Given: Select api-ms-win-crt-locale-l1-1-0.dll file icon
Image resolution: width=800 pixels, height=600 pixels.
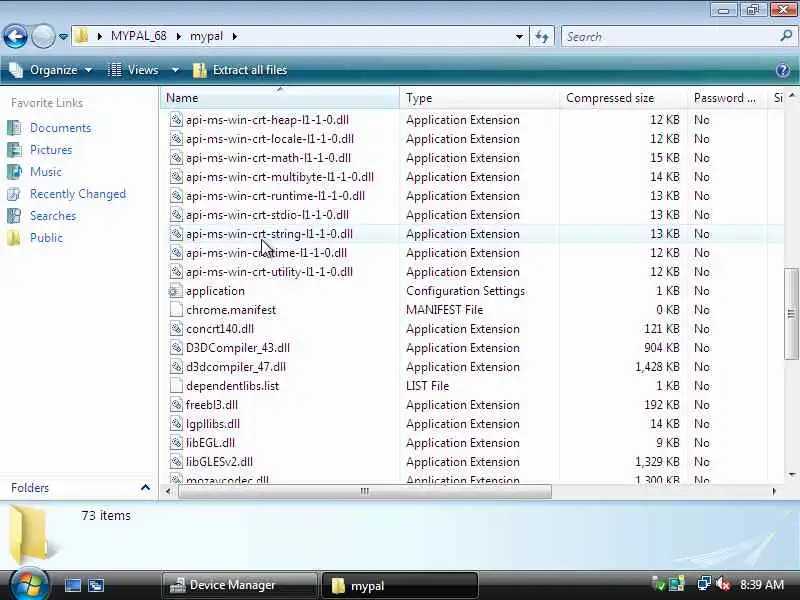Looking at the screenshot, I should click(x=176, y=139).
